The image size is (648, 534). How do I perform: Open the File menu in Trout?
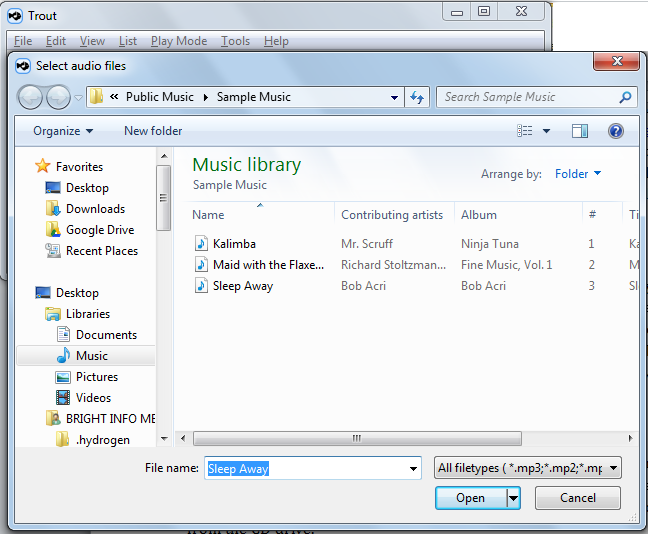23,41
